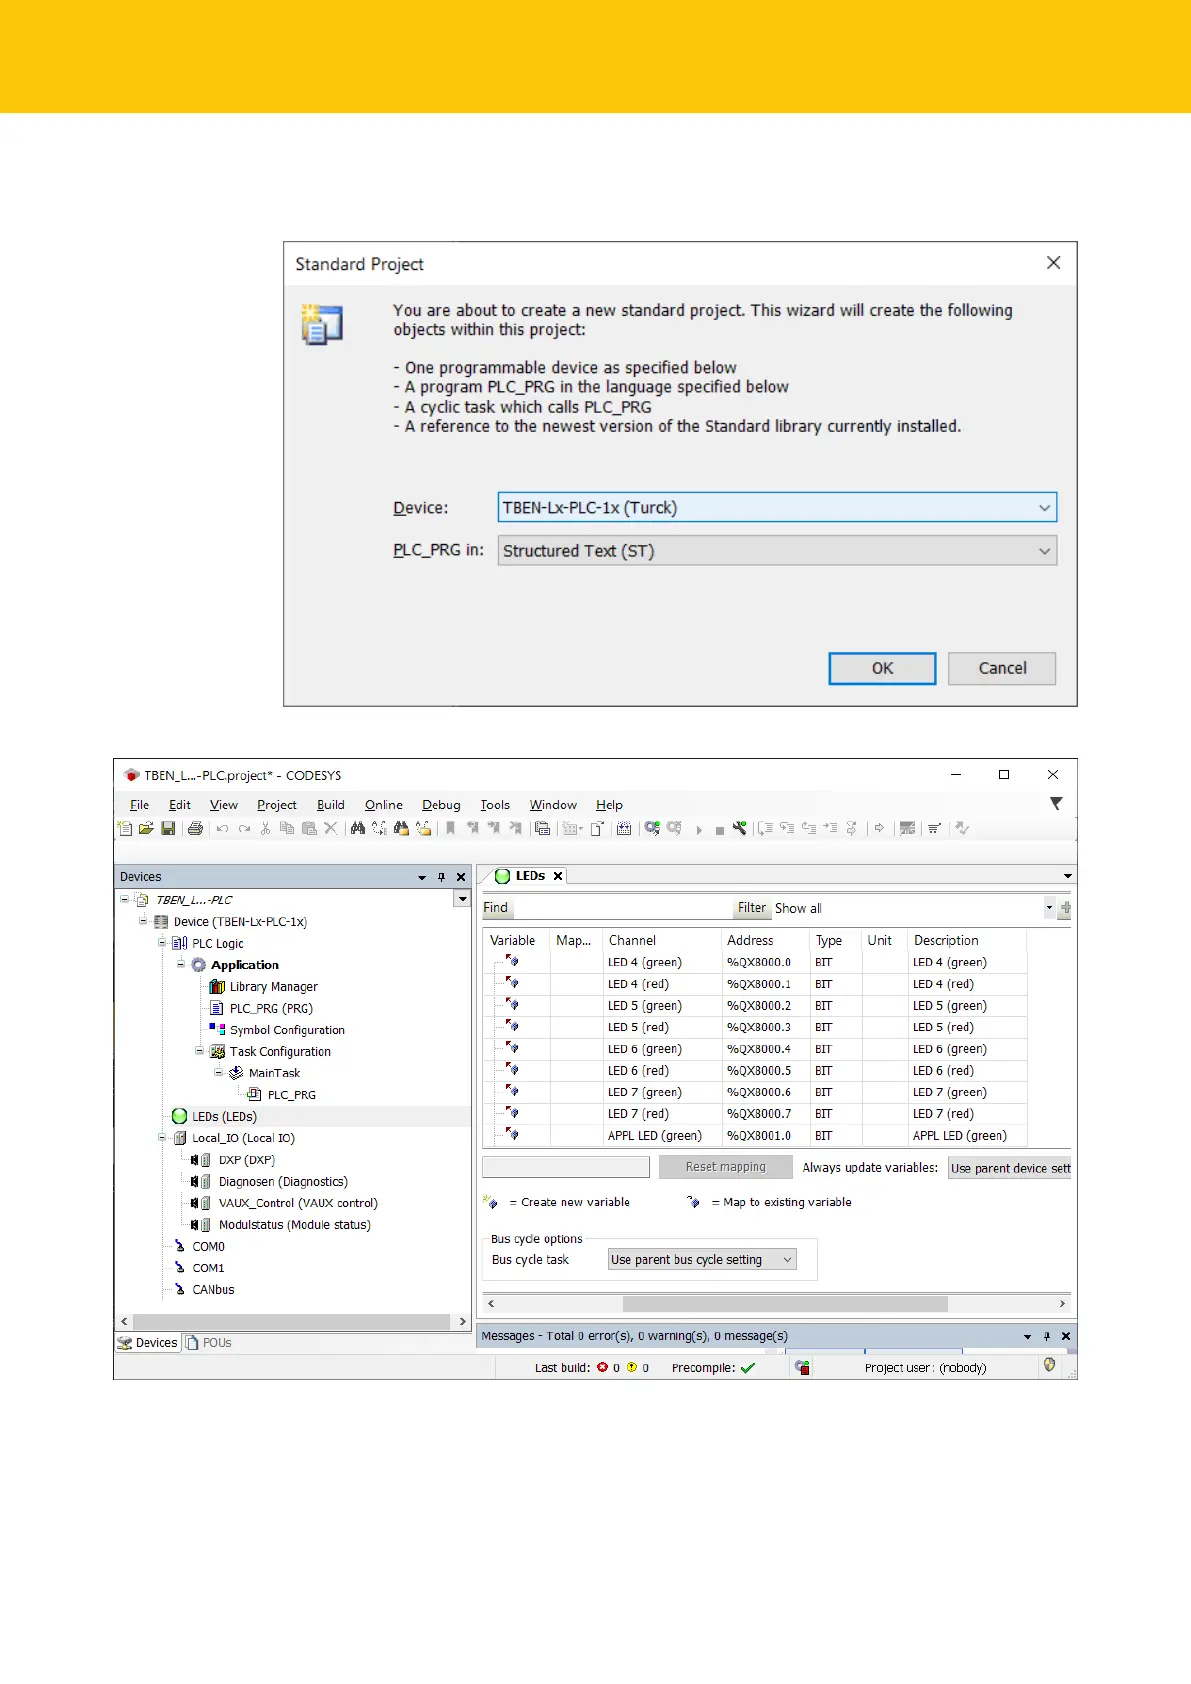The image size is (1191, 1684).
Task: Click the Devices tree horizontal scrollbar
Action: (x=292, y=1322)
